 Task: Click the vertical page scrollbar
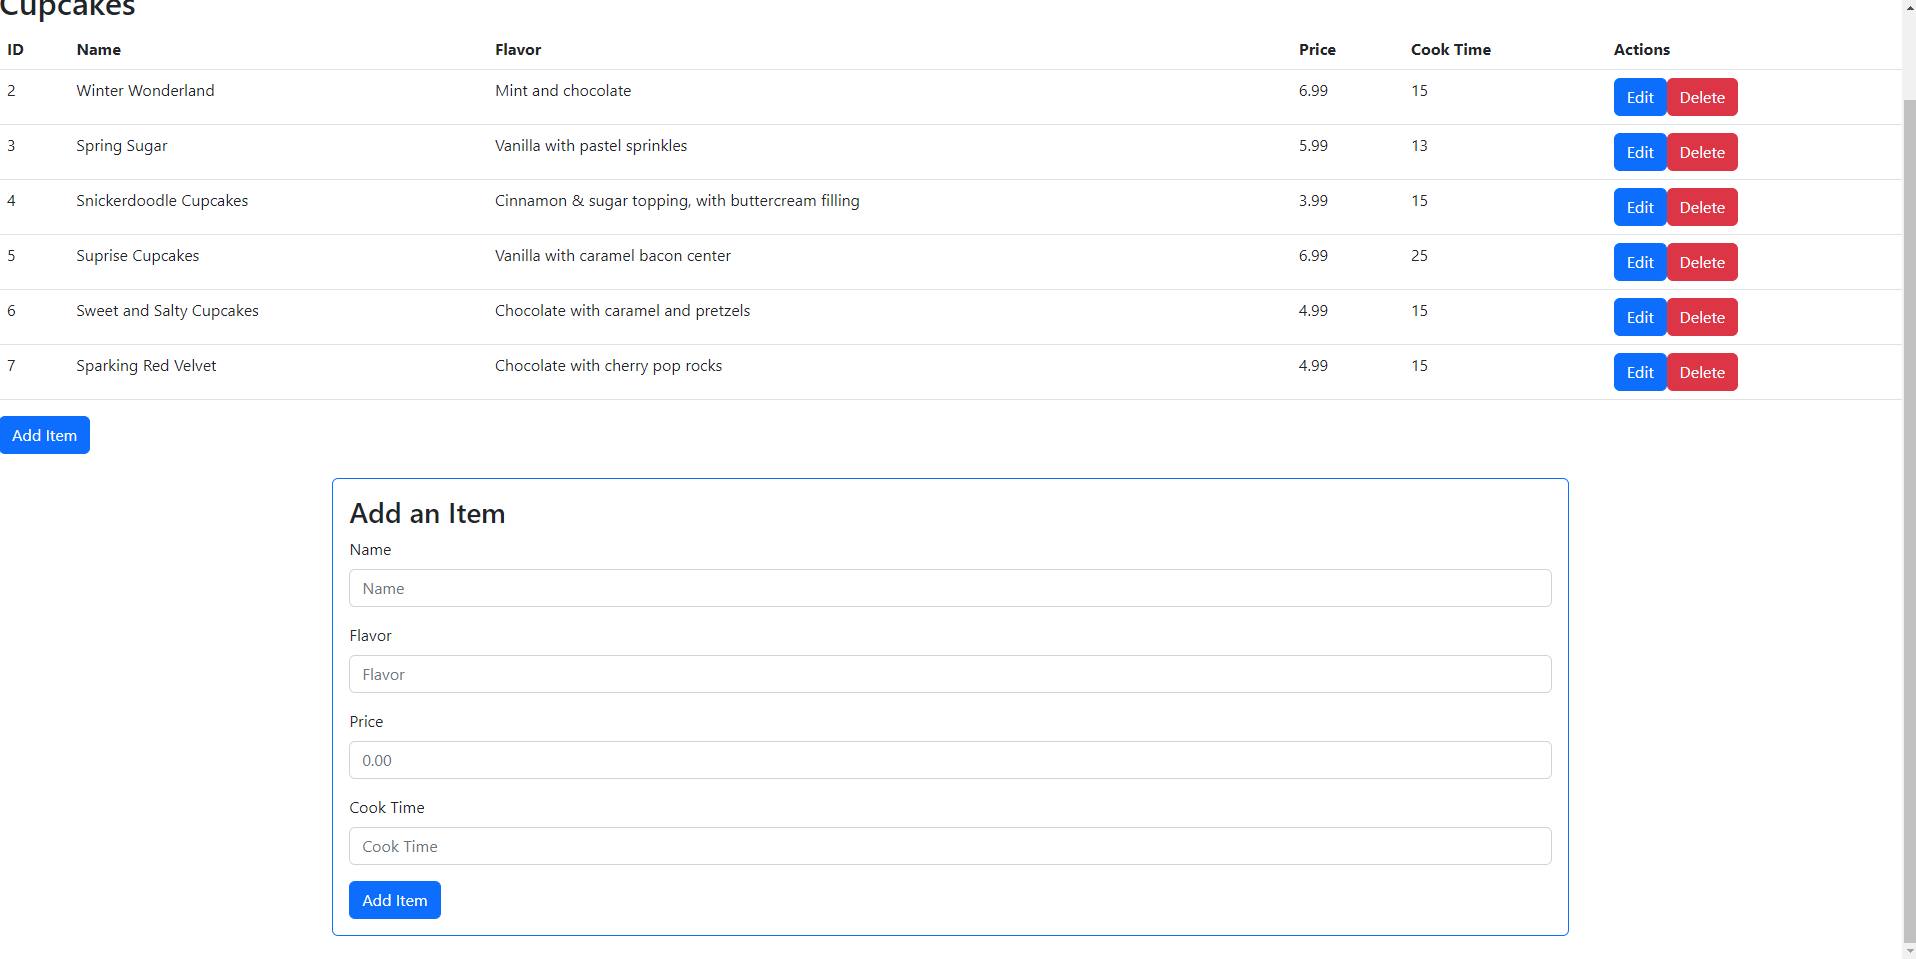tap(1908, 500)
